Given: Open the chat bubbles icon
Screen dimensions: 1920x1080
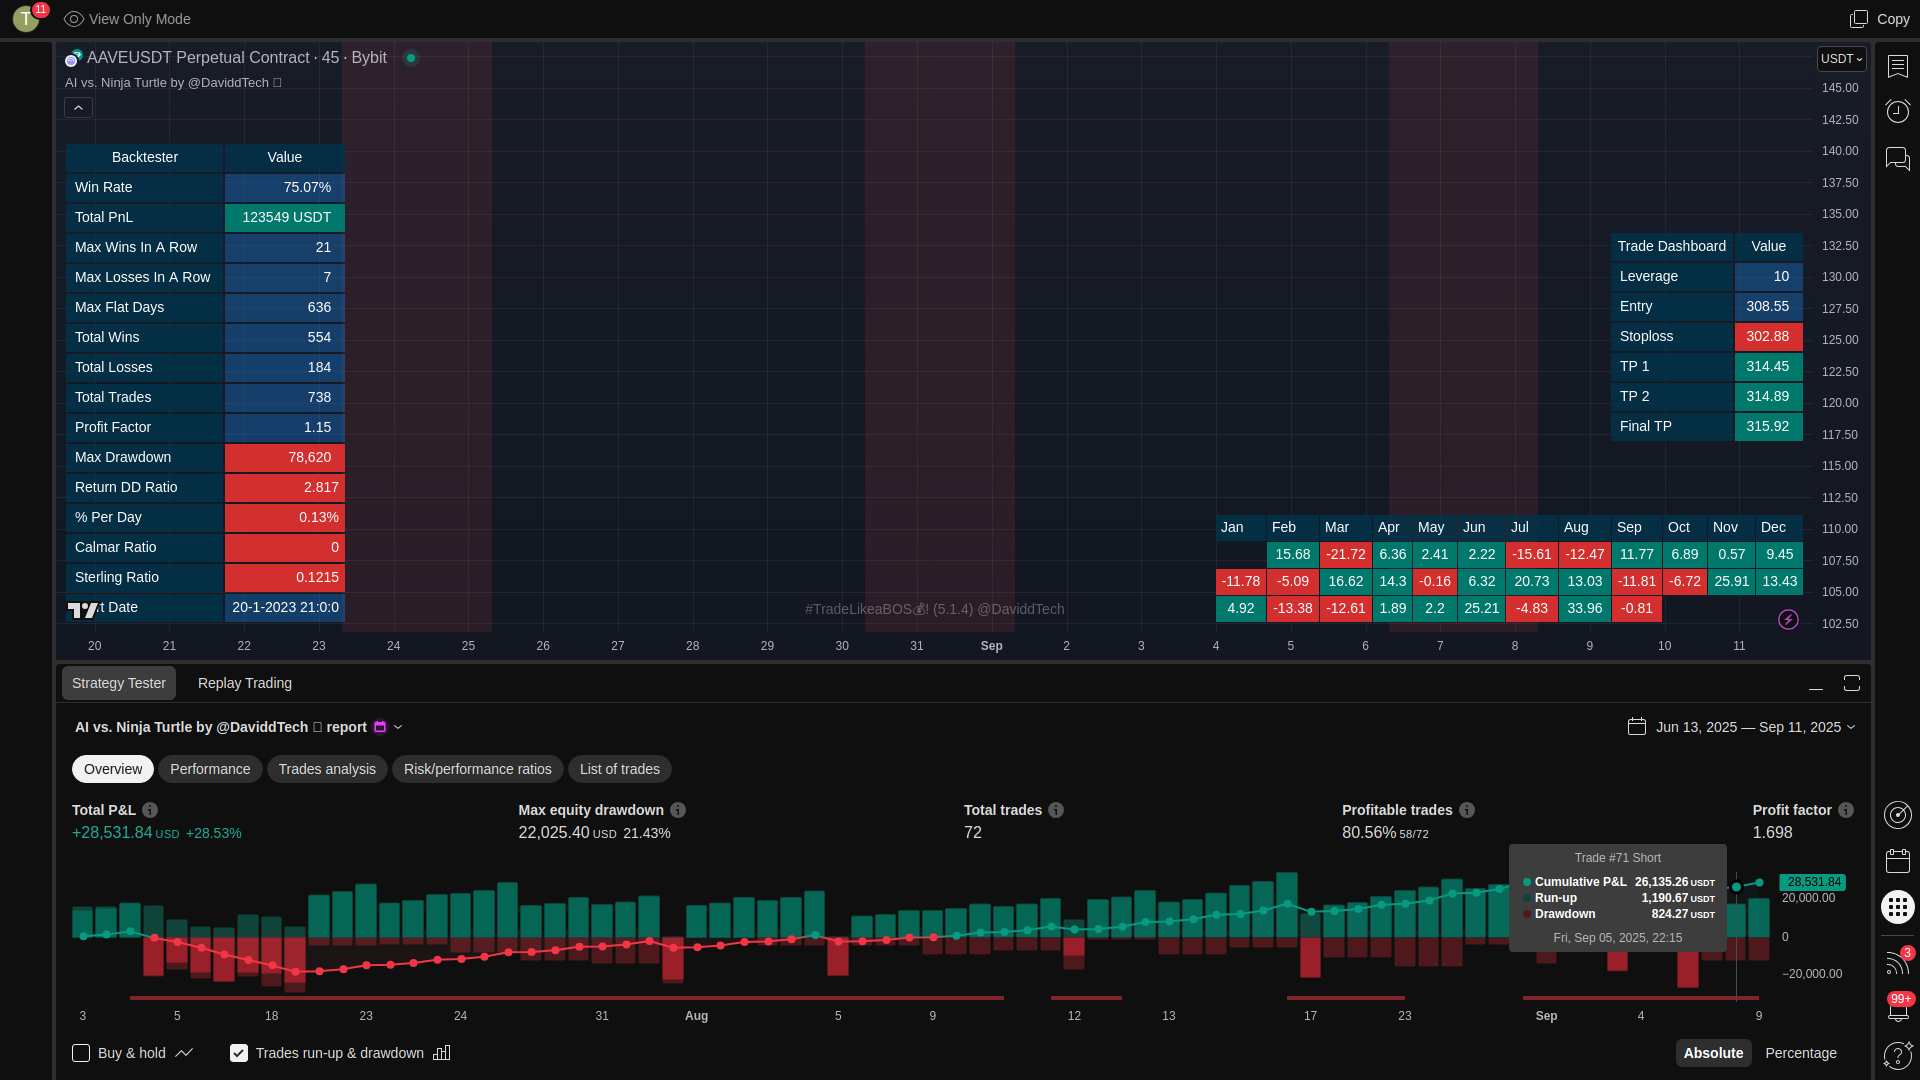Looking at the screenshot, I should (1897, 158).
